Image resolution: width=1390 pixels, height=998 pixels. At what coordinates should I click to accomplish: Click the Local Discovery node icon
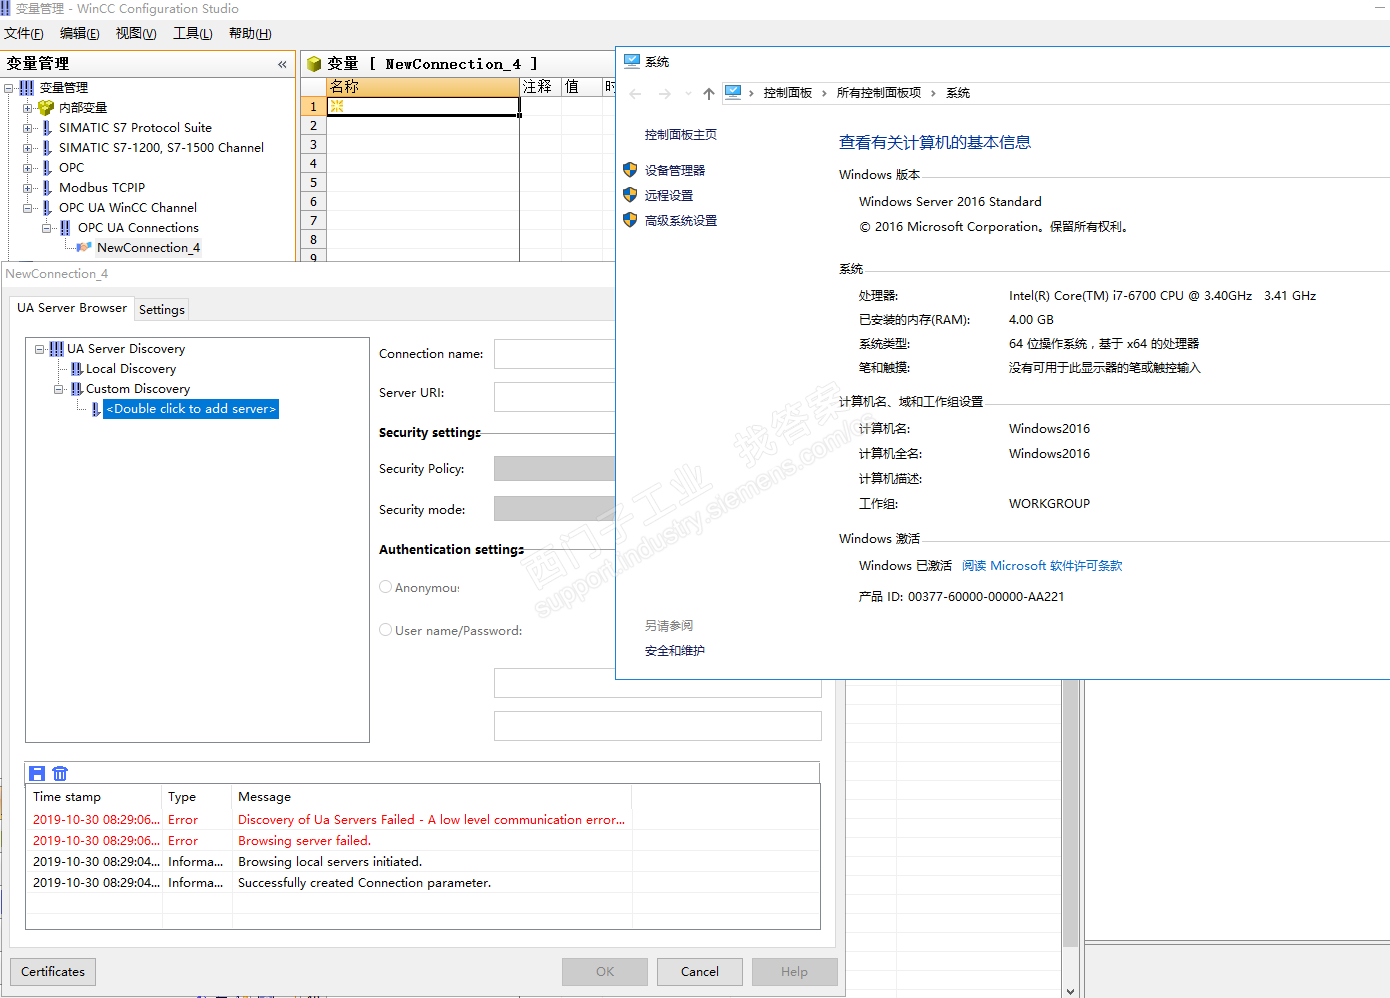[x=77, y=369]
